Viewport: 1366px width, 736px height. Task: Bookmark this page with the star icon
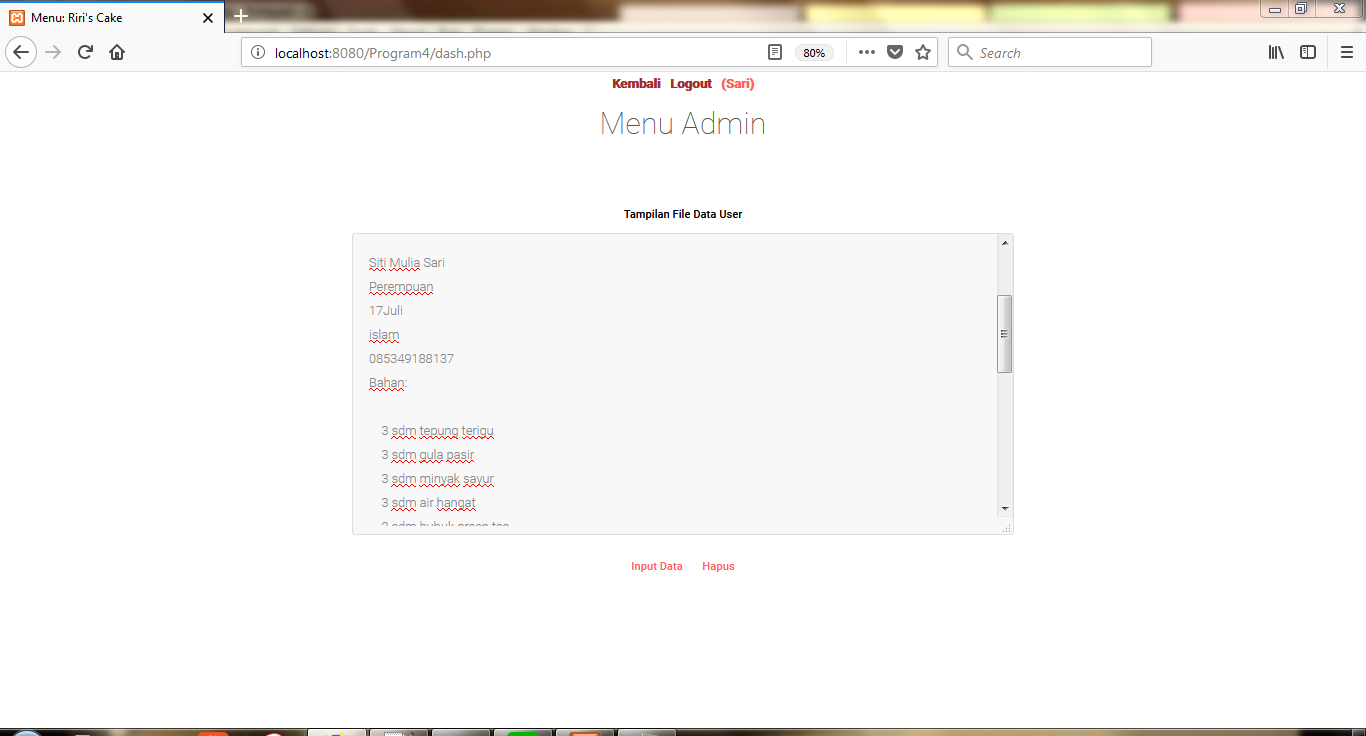[x=921, y=52]
